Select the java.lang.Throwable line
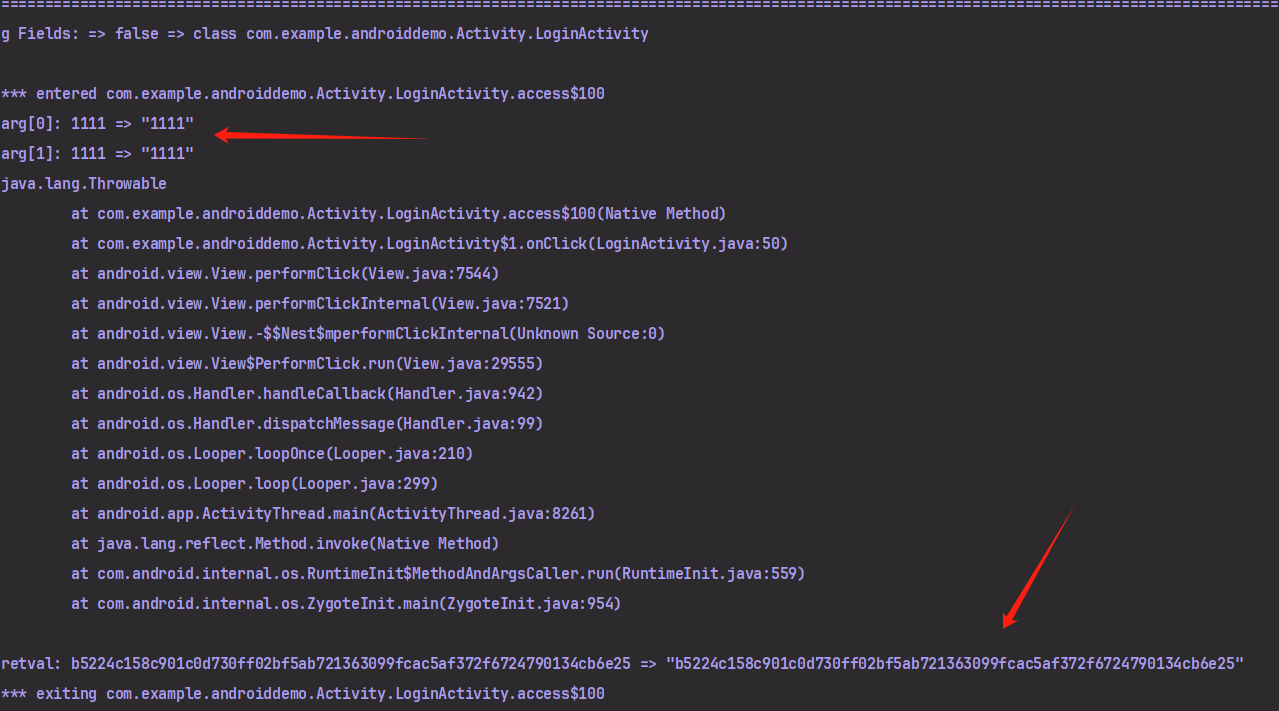The image size is (1279, 711). (84, 184)
